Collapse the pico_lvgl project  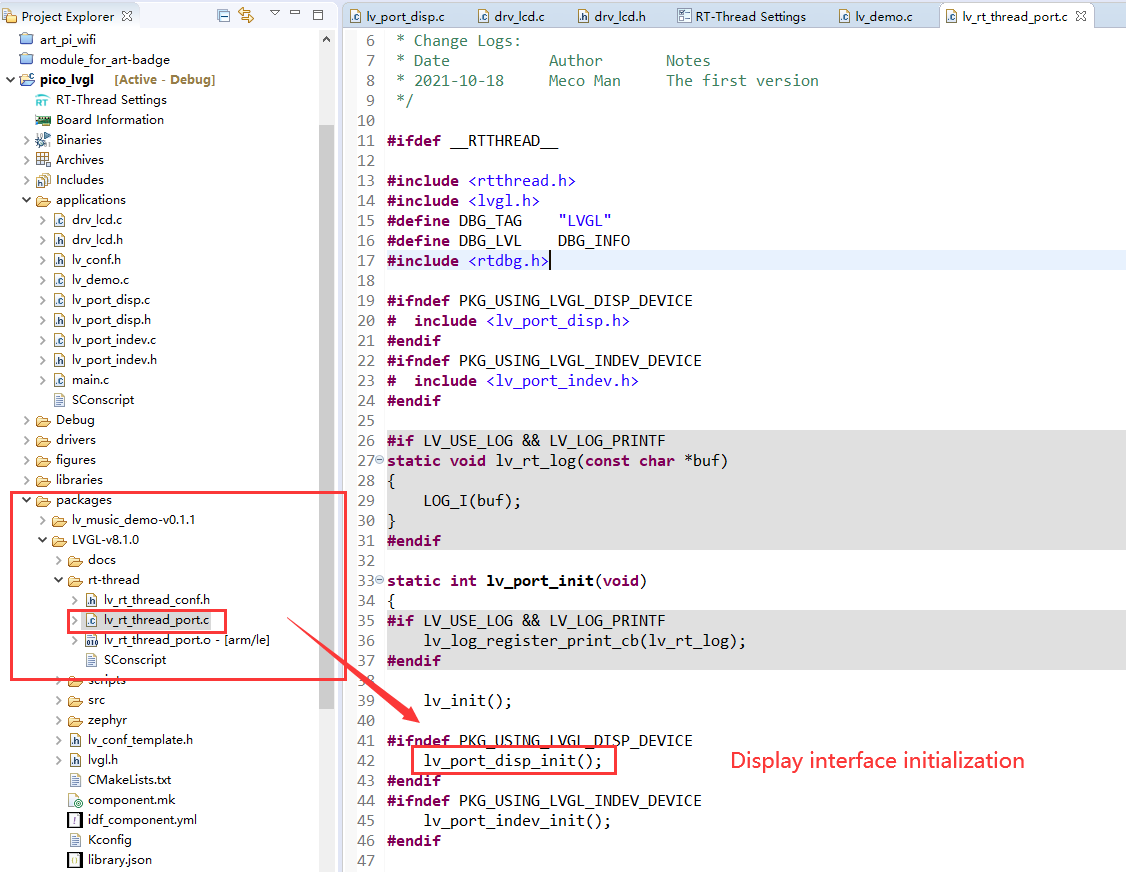click(11, 80)
